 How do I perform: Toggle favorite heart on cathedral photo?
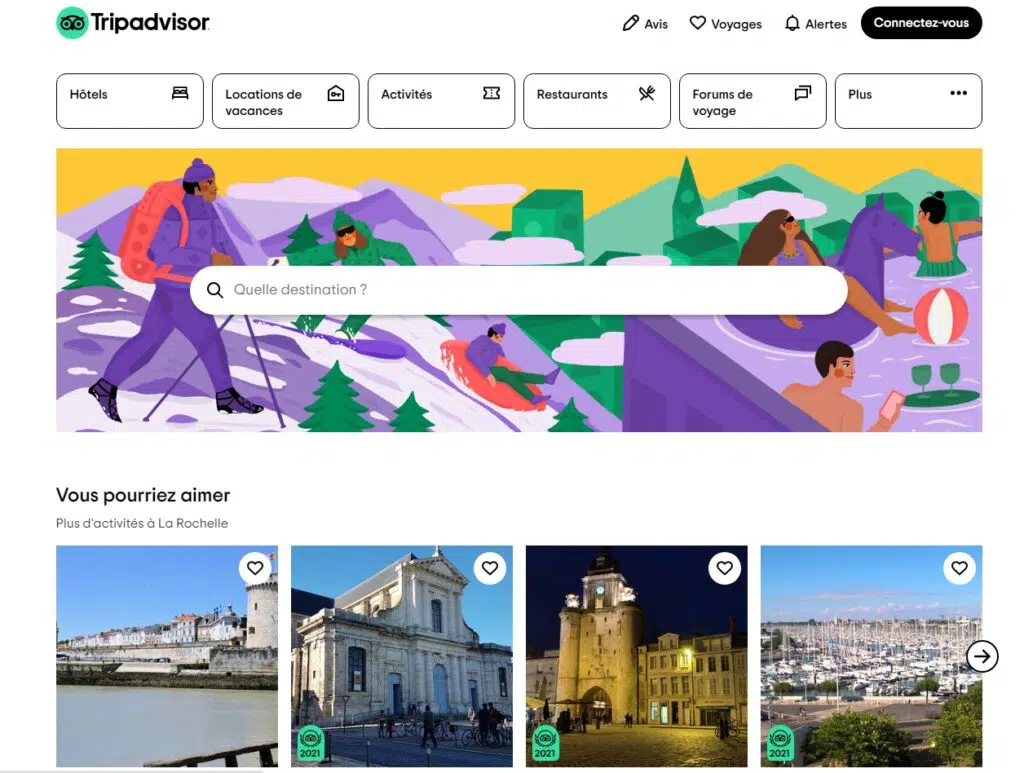click(490, 568)
